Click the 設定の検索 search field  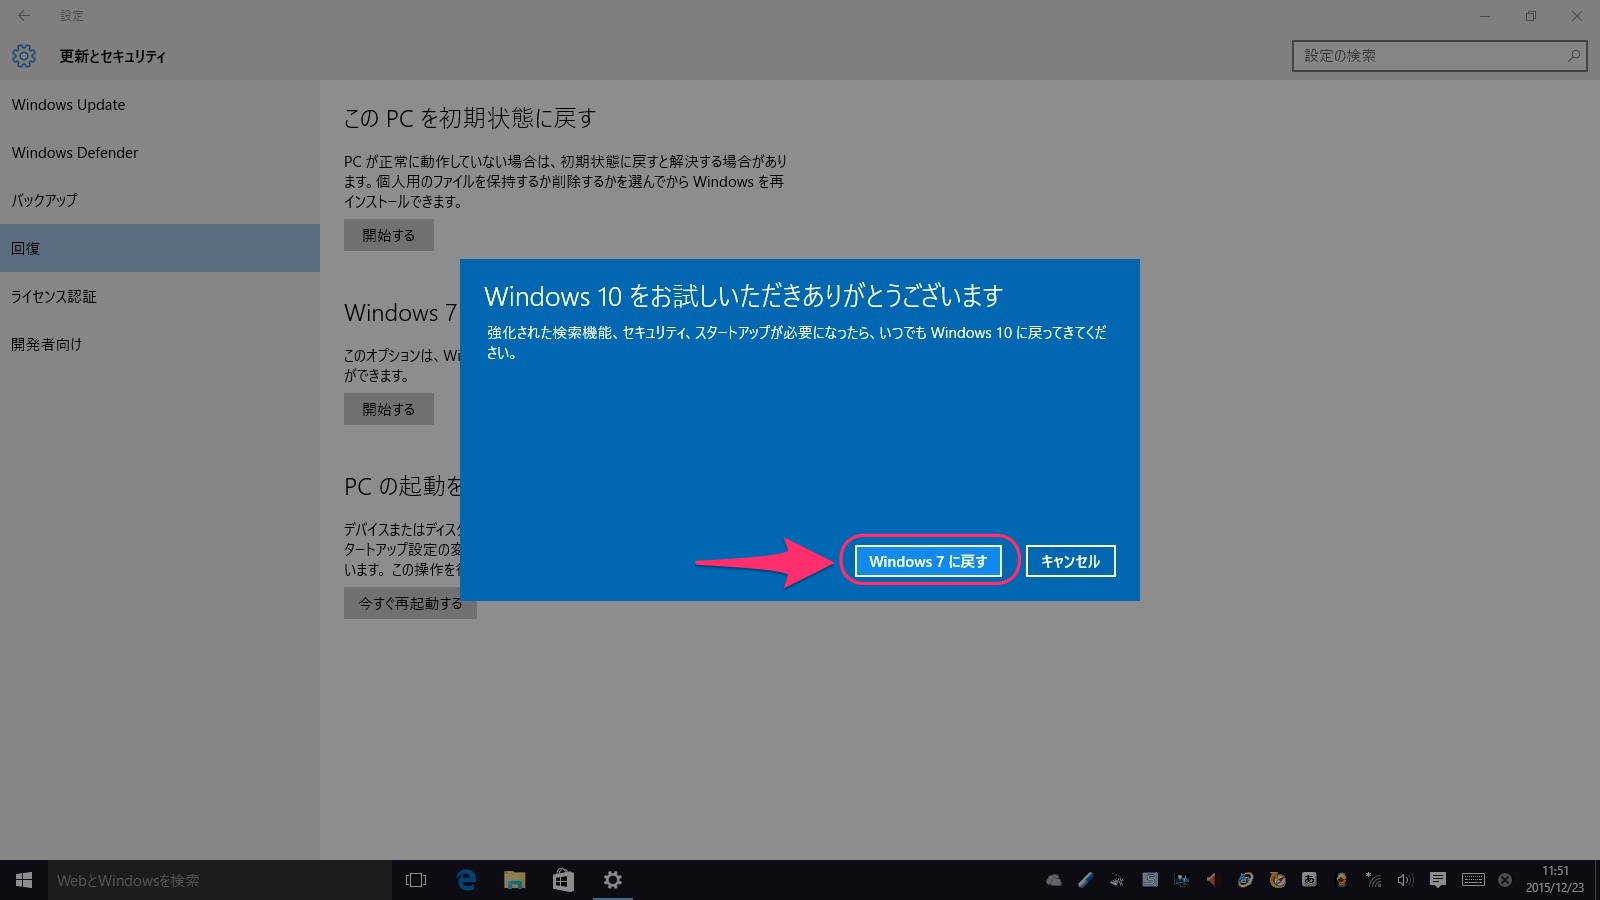[1440, 56]
